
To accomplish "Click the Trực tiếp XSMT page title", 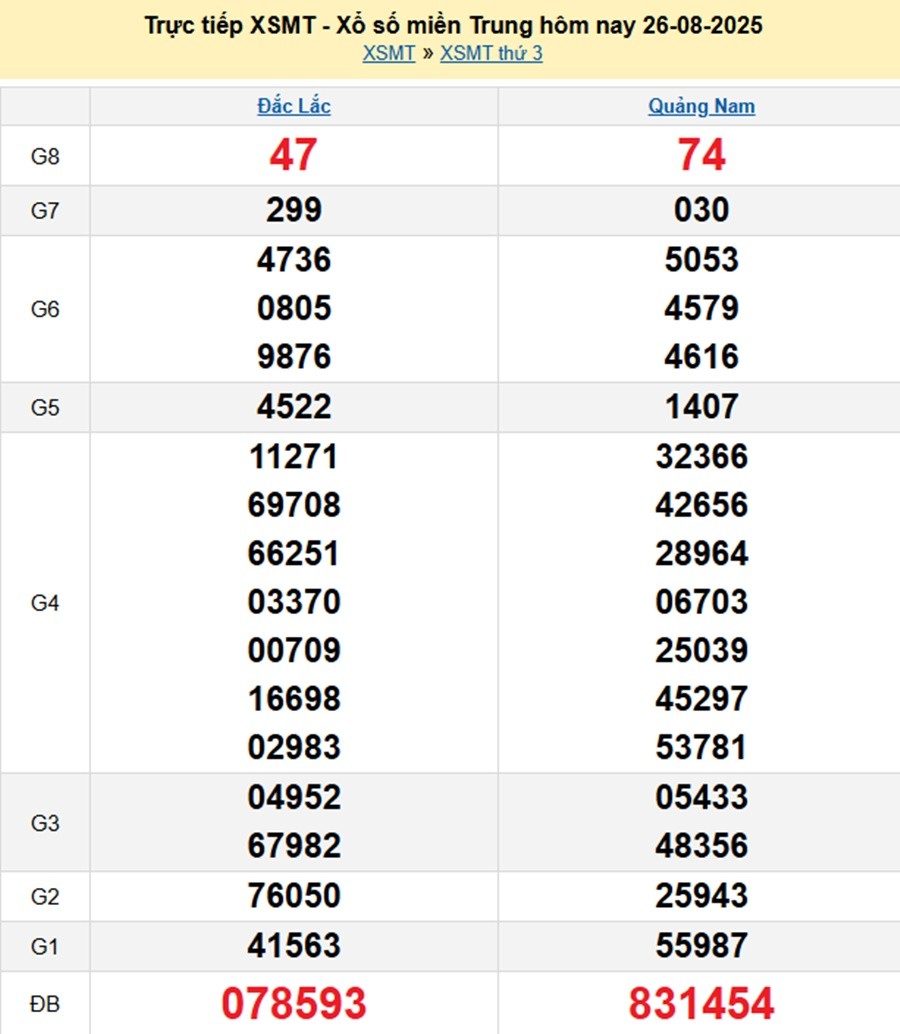I will click(453, 25).
